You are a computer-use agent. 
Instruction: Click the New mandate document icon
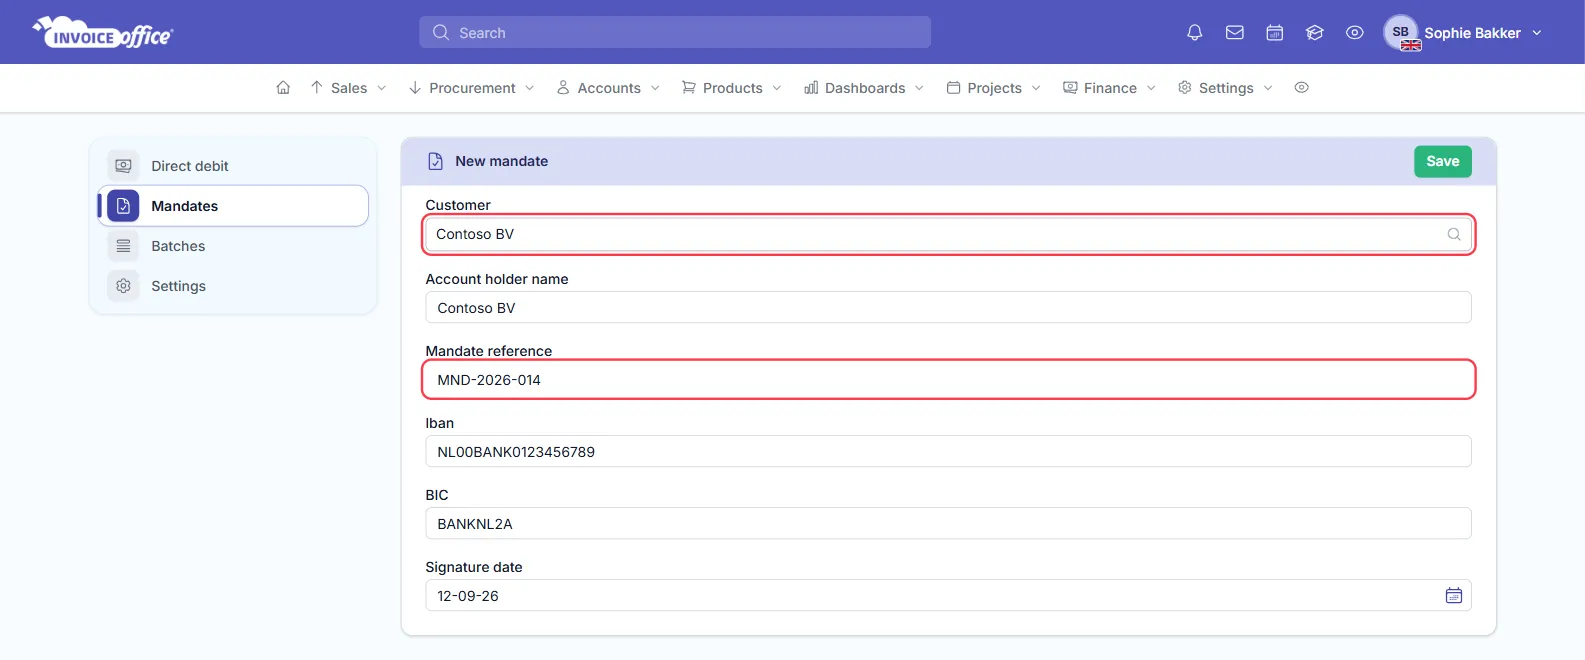coord(435,161)
